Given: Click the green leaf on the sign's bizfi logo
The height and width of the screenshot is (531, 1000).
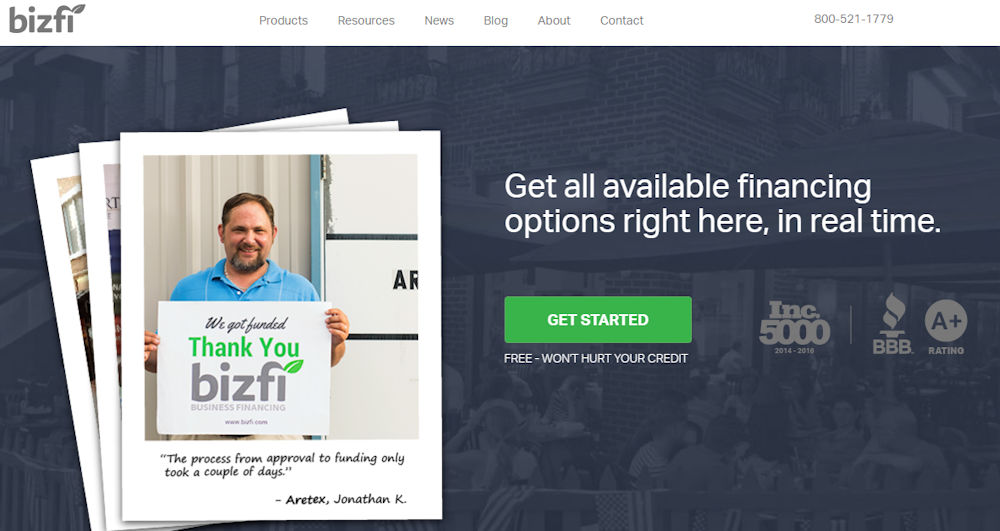Looking at the screenshot, I should [293, 367].
